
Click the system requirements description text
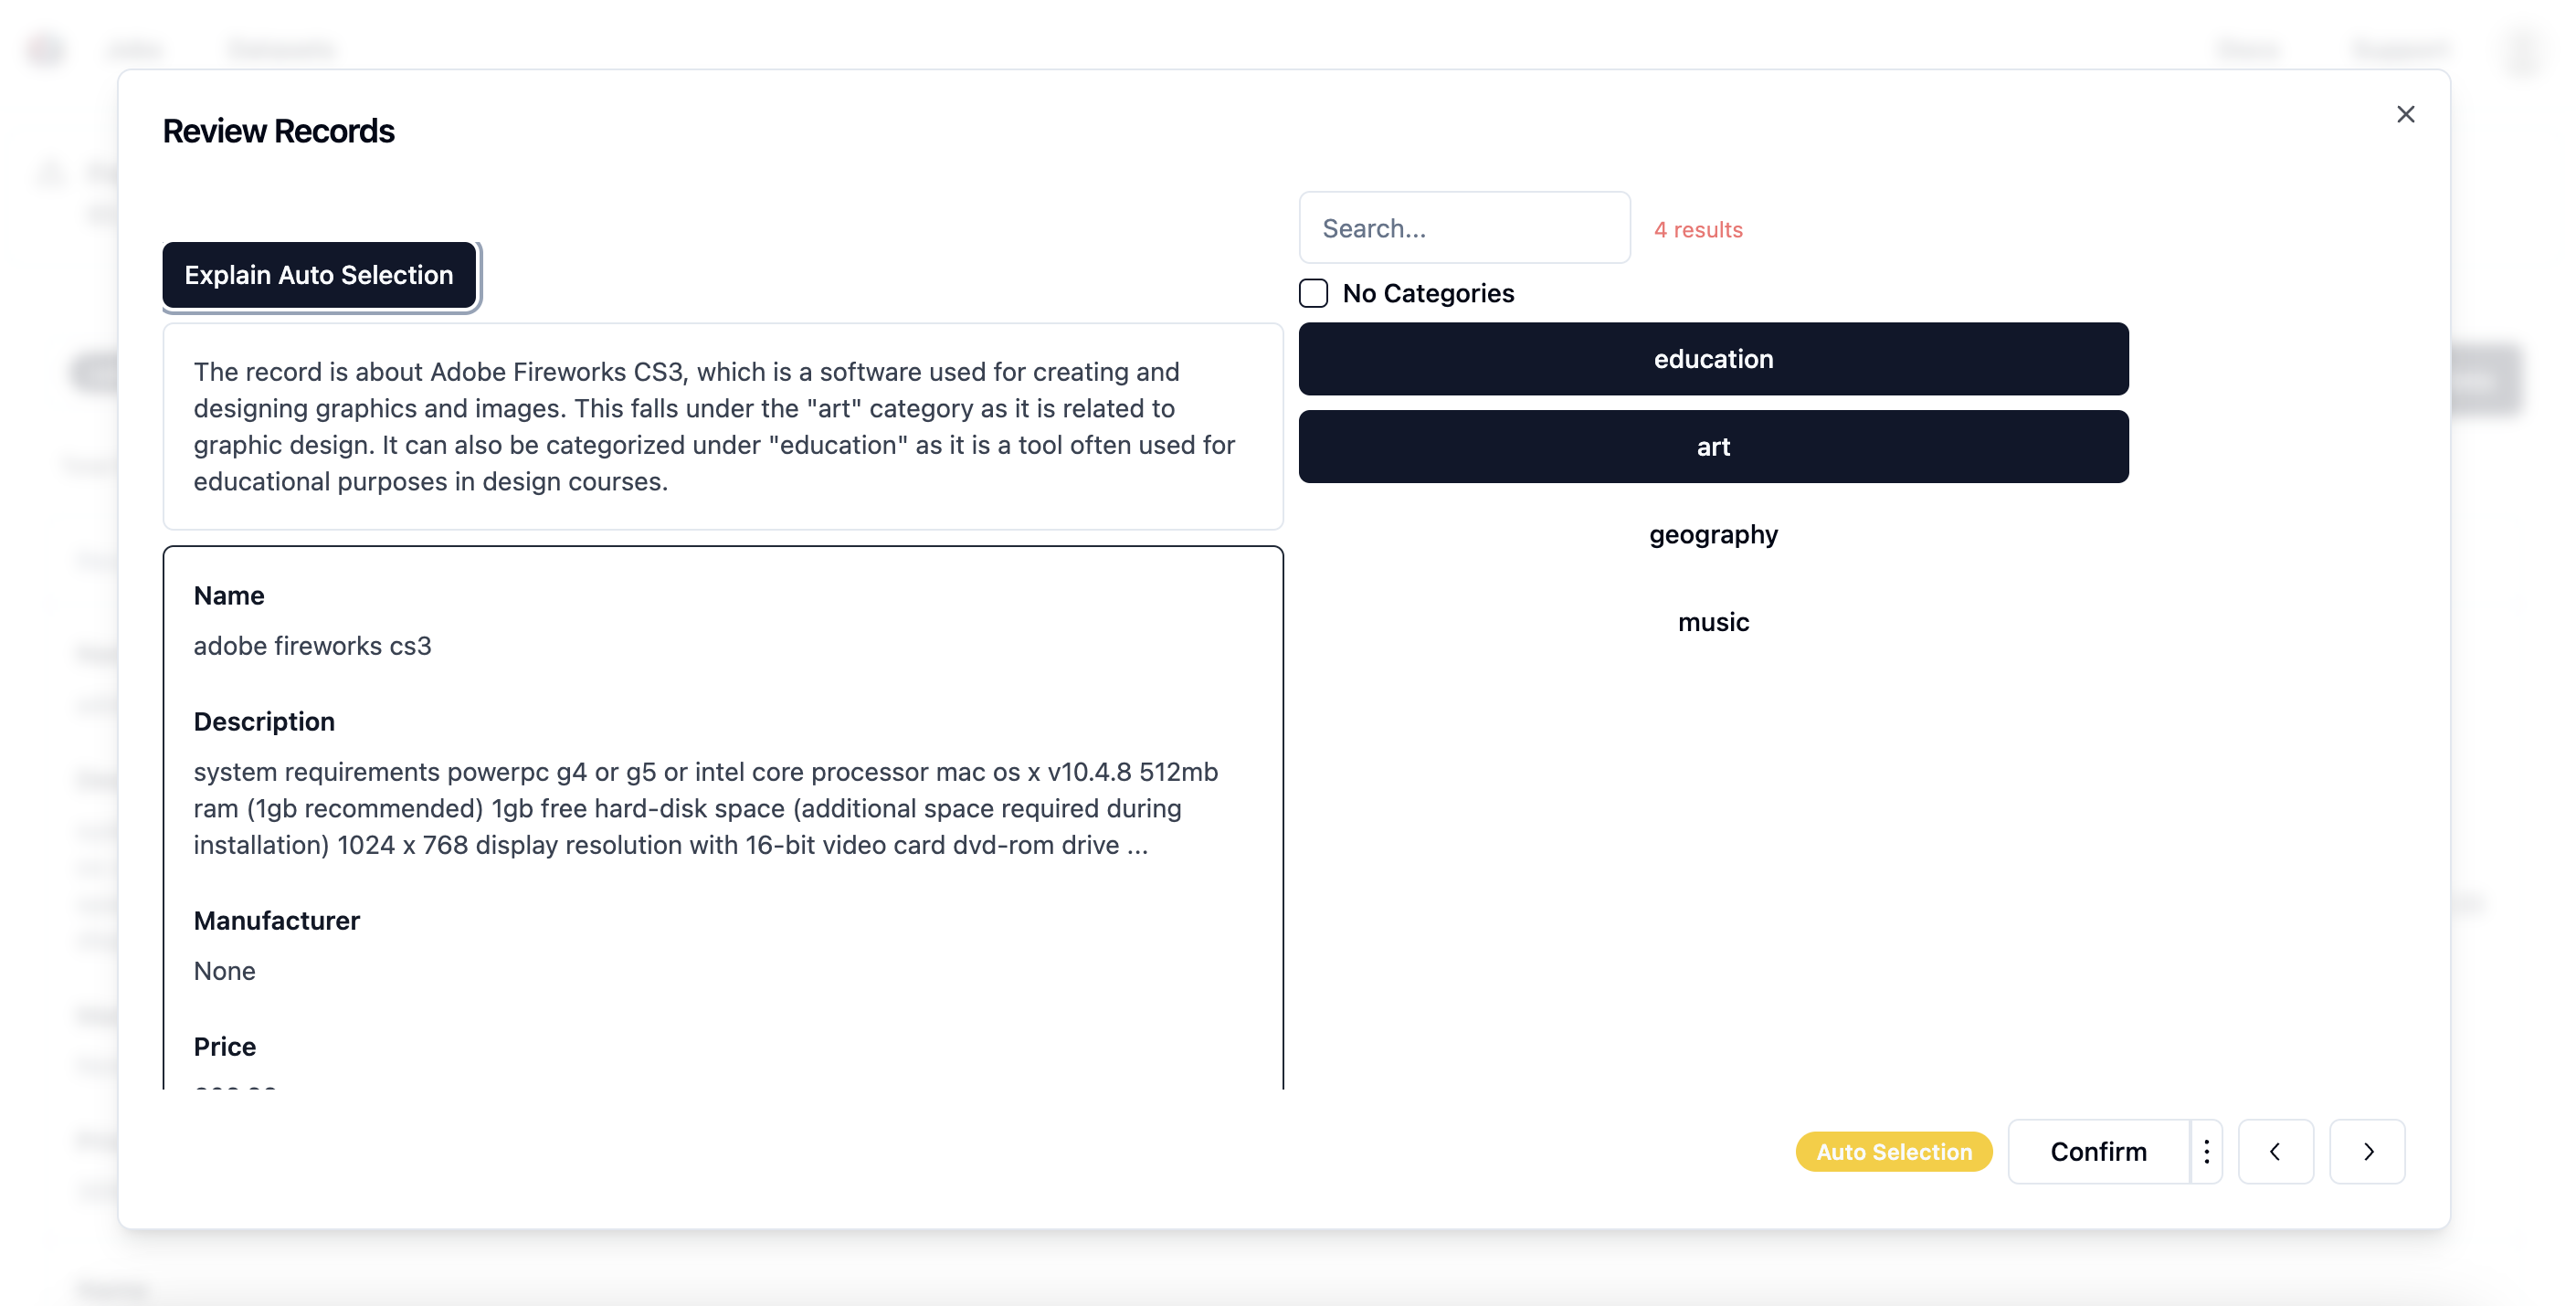coord(705,809)
